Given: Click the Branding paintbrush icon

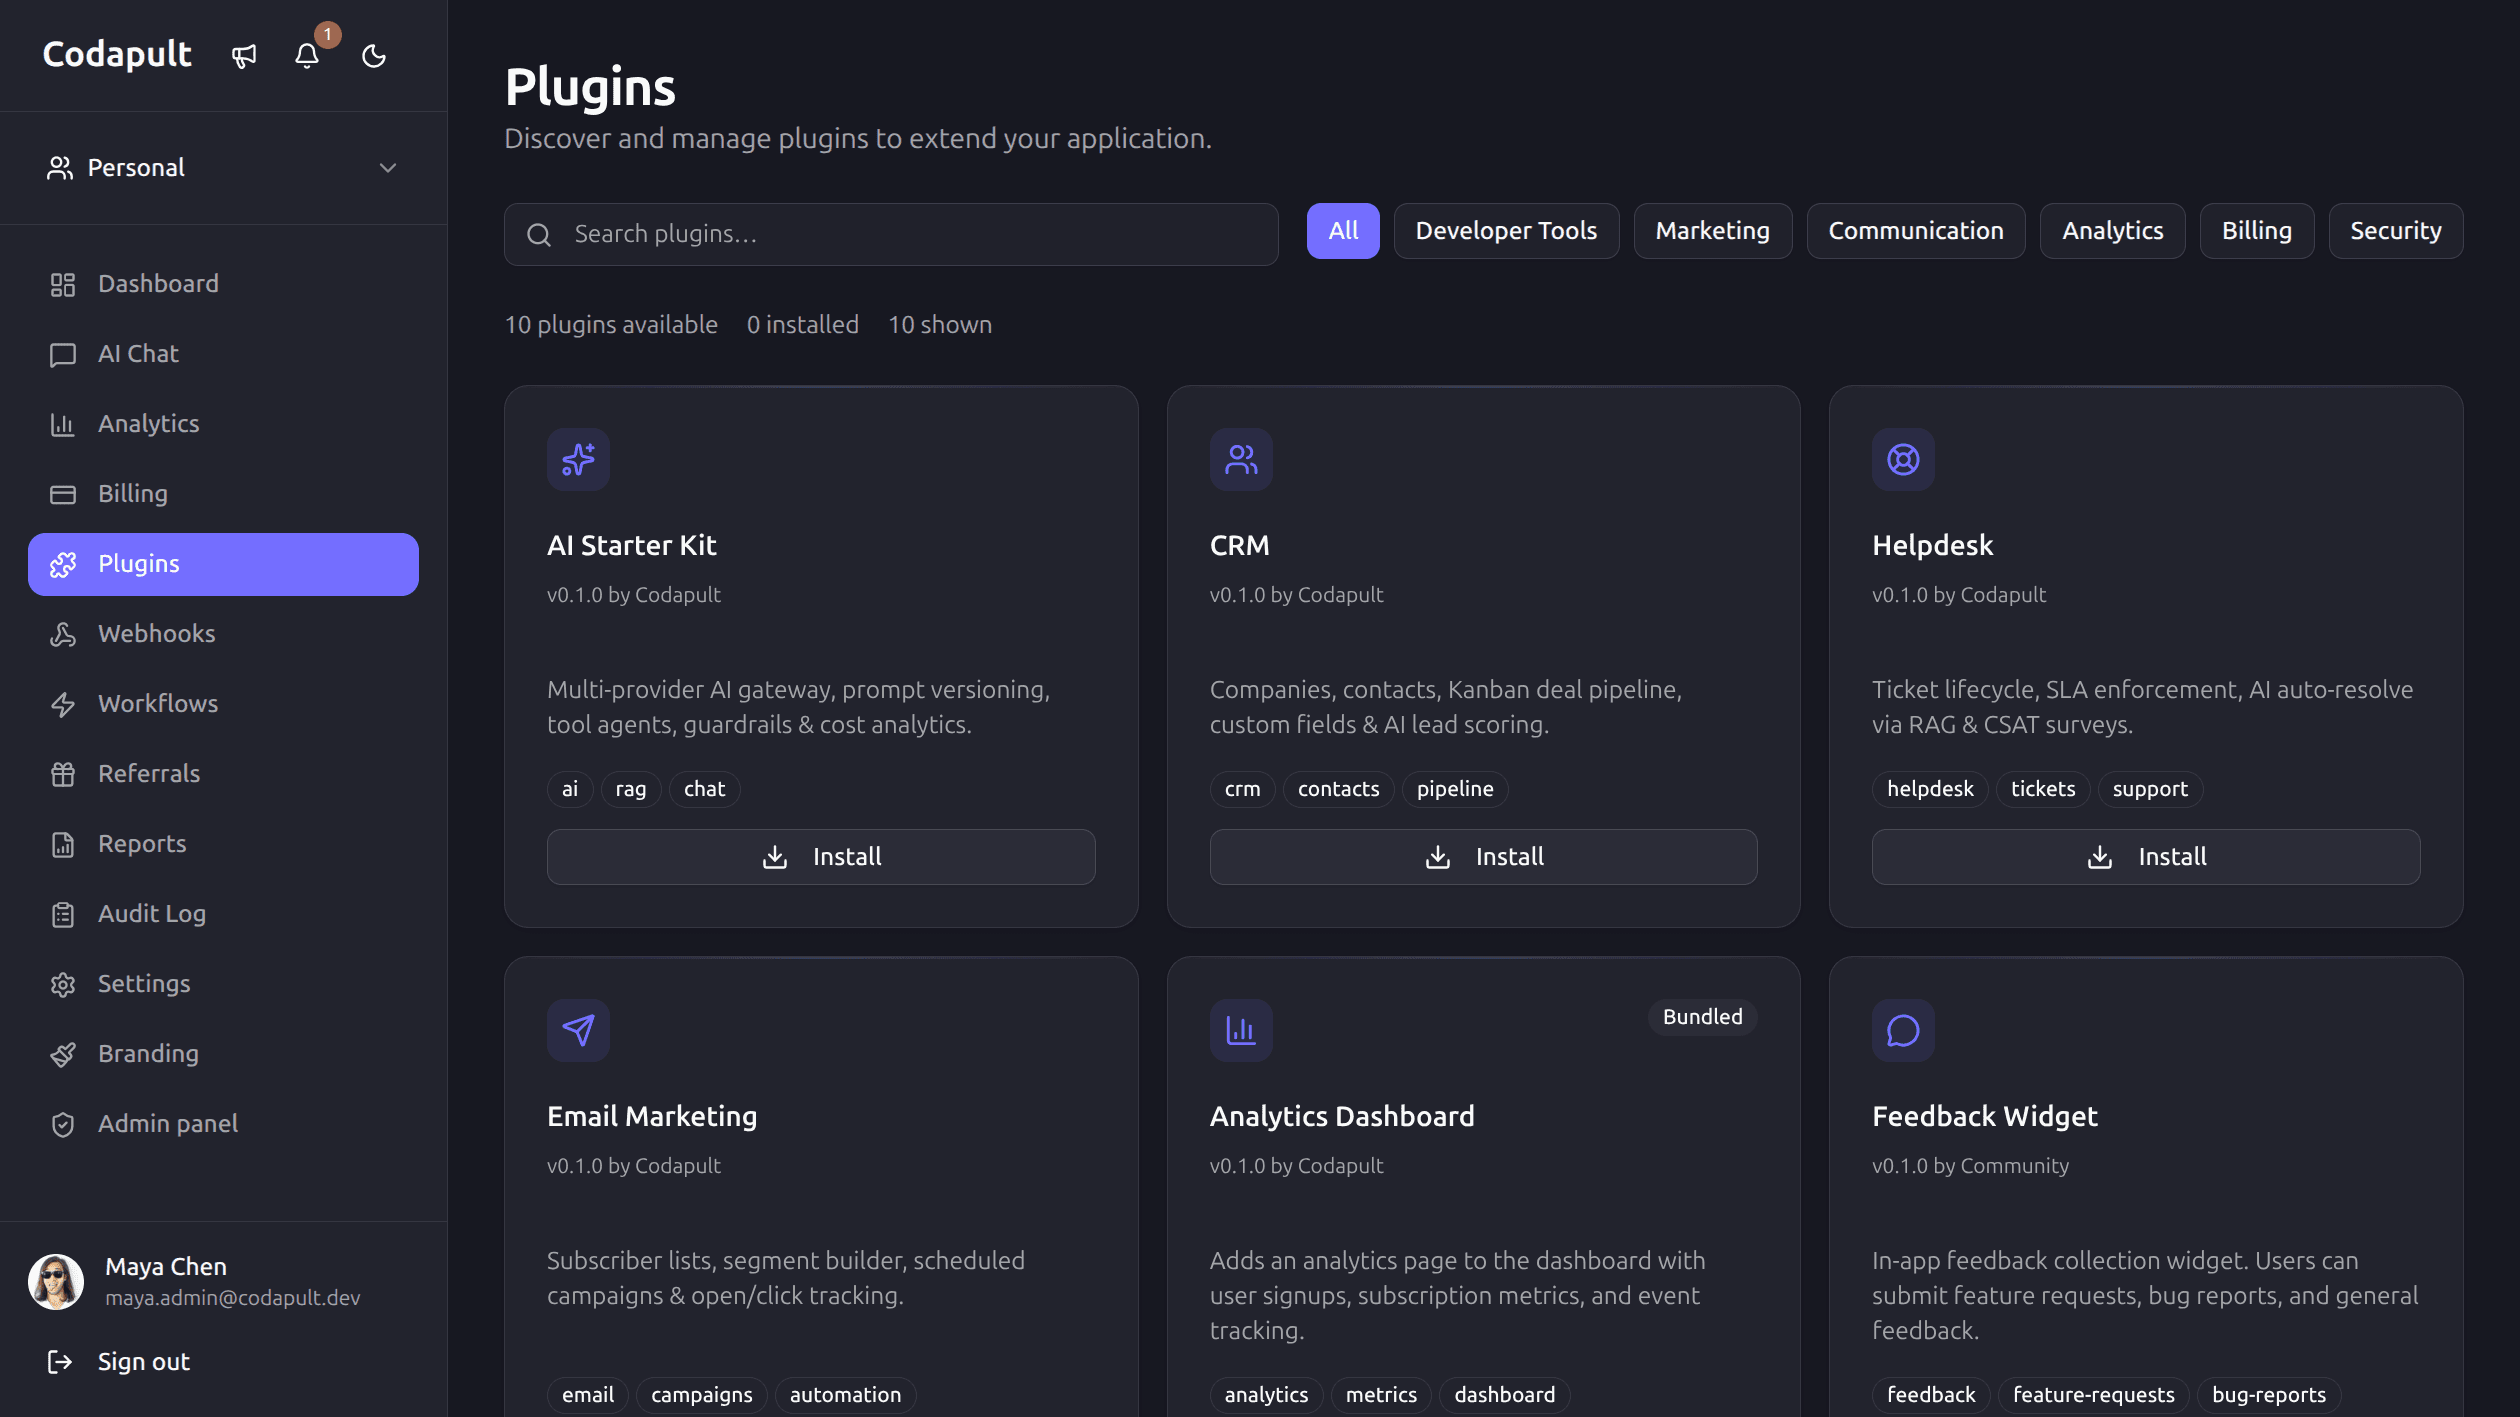Looking at the screenshot, I should coord(63,1055).
